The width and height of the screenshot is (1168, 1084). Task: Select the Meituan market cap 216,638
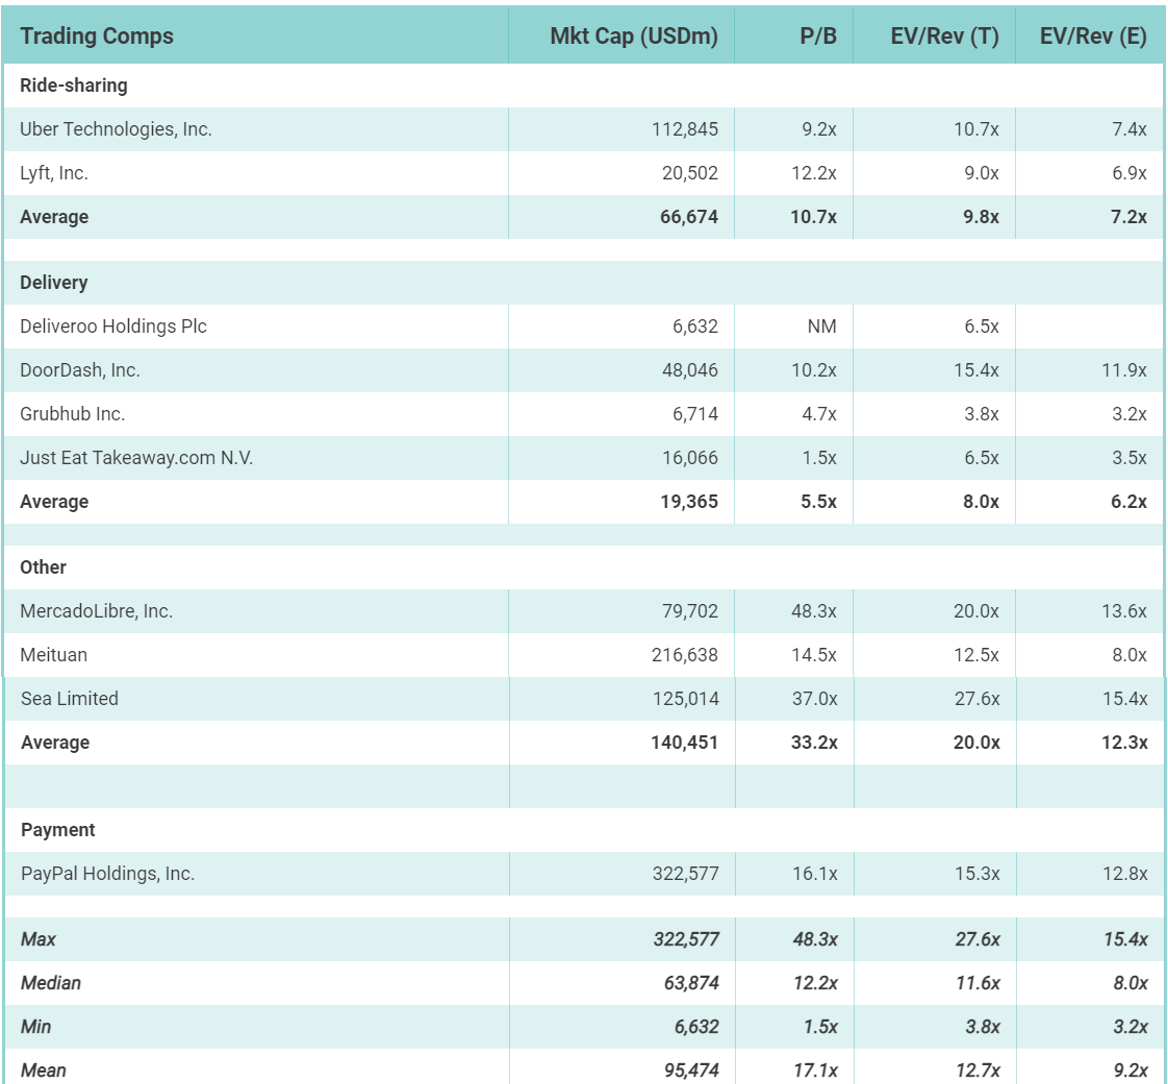pyautogui.click(x=685, y=655)
